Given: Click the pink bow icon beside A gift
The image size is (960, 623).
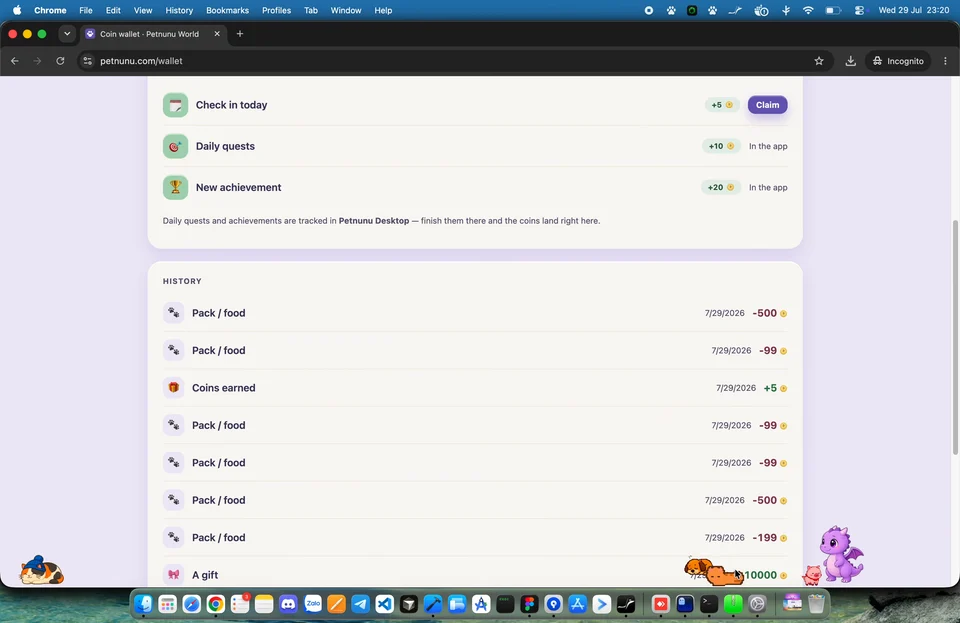Looking at the screenshot, I should pos(174,575).
